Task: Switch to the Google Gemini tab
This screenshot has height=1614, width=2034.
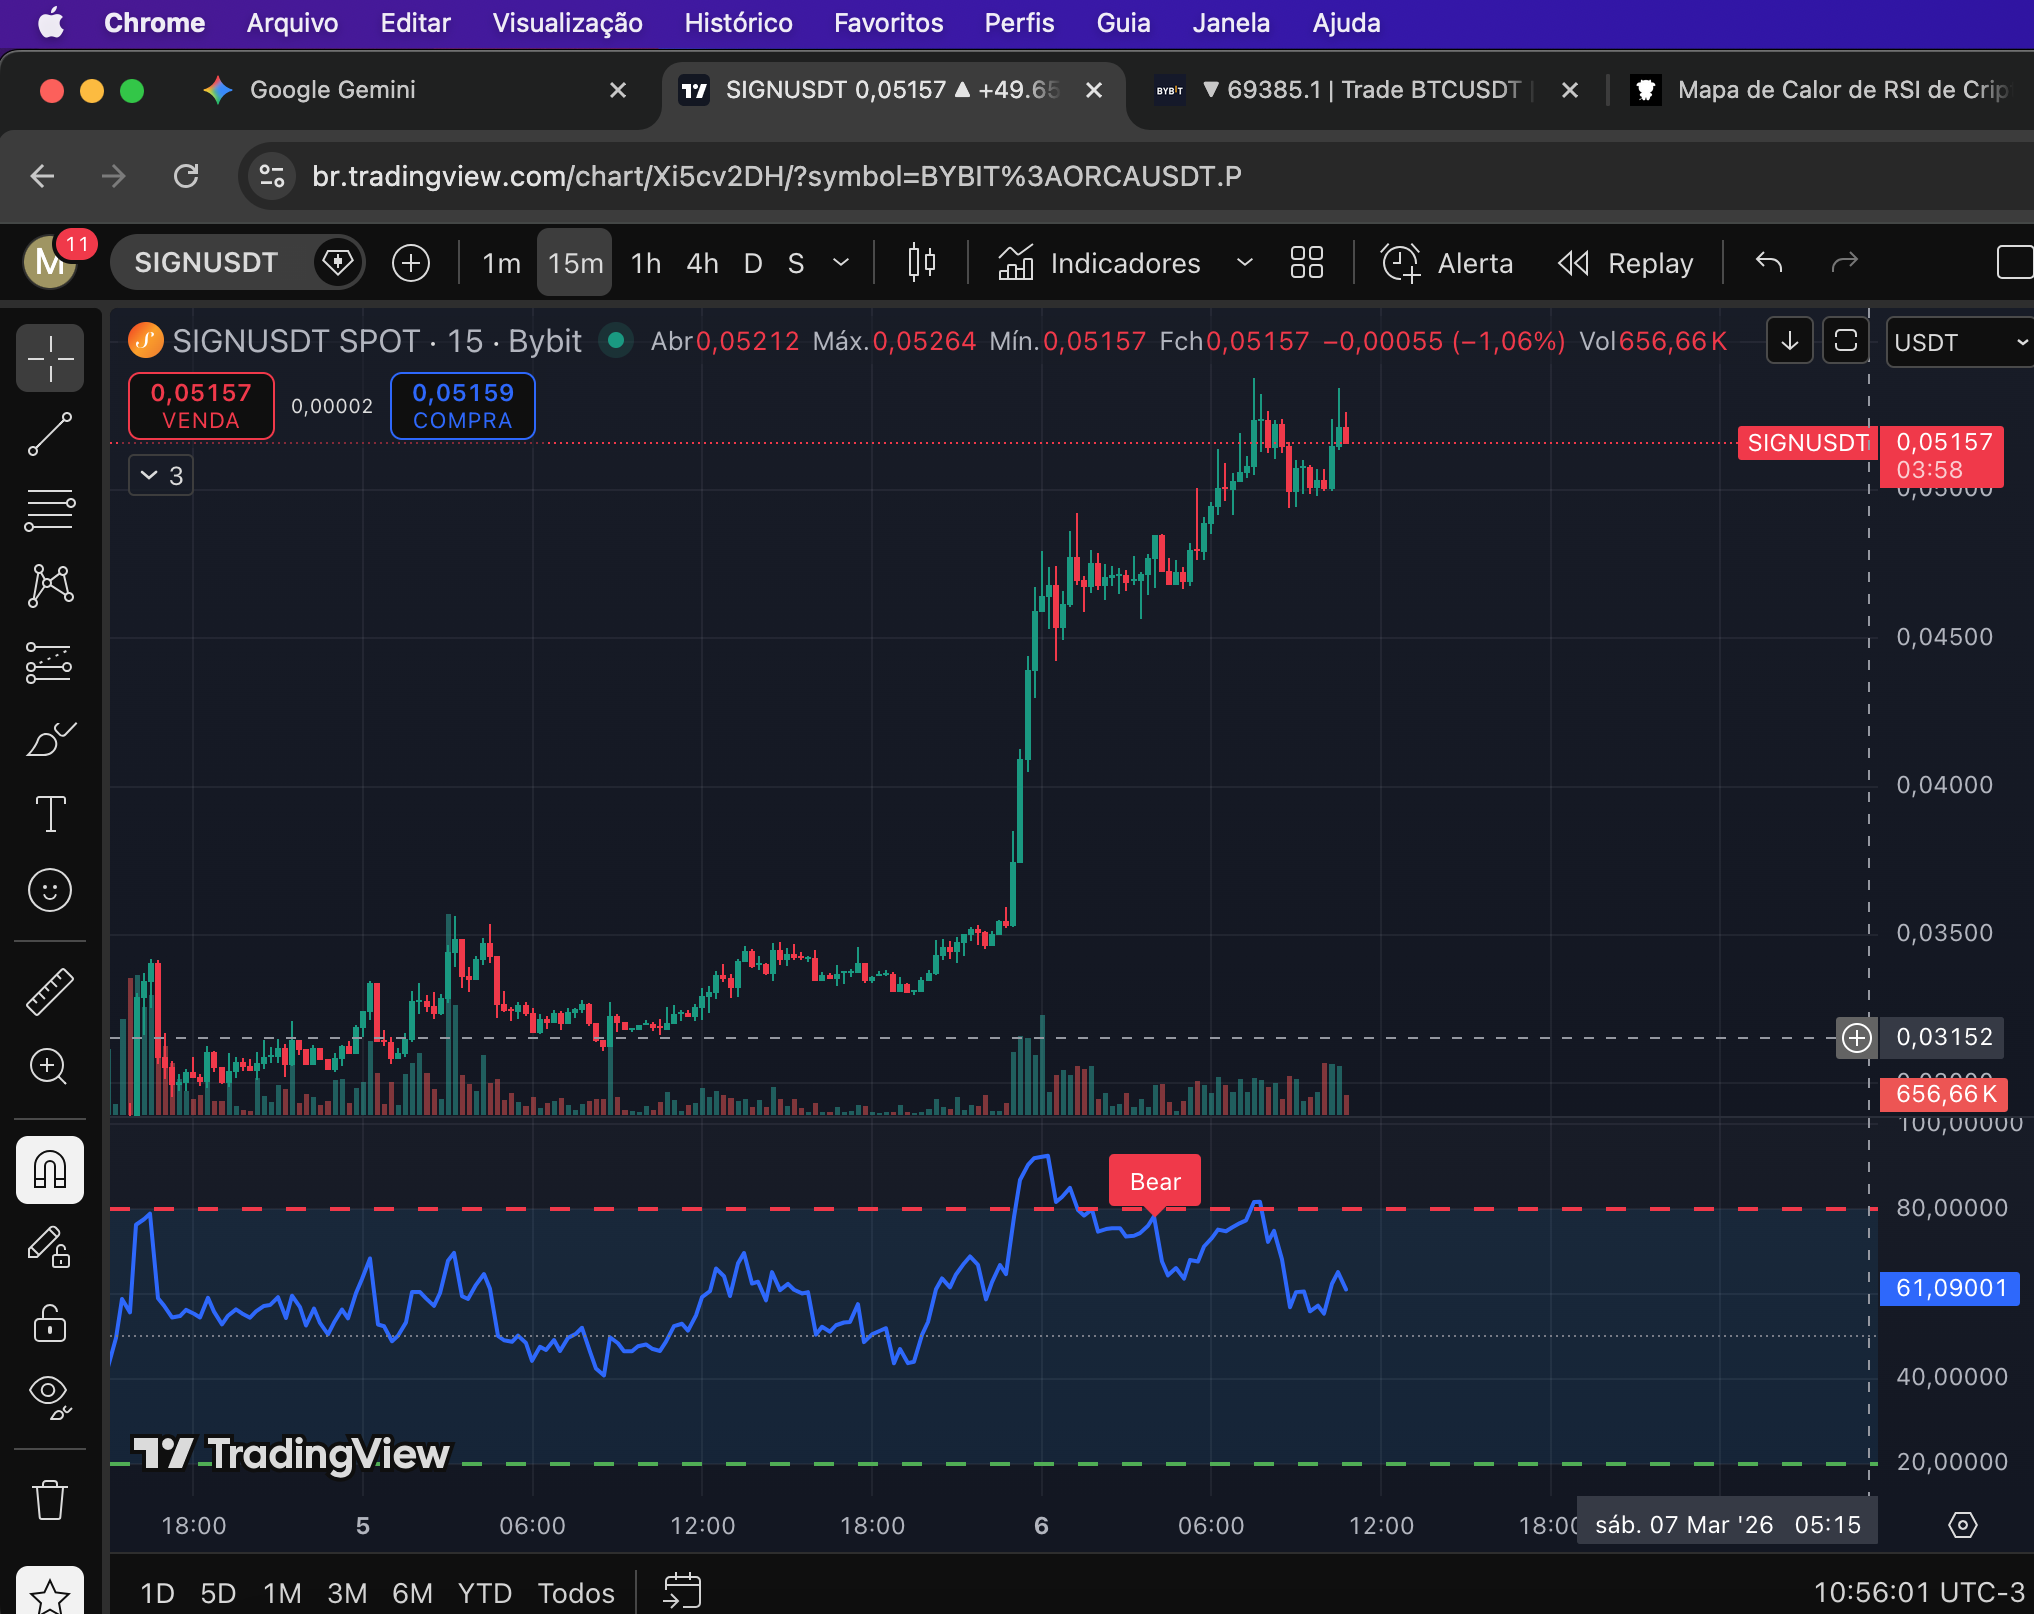Action: click(x=332, y=90)
